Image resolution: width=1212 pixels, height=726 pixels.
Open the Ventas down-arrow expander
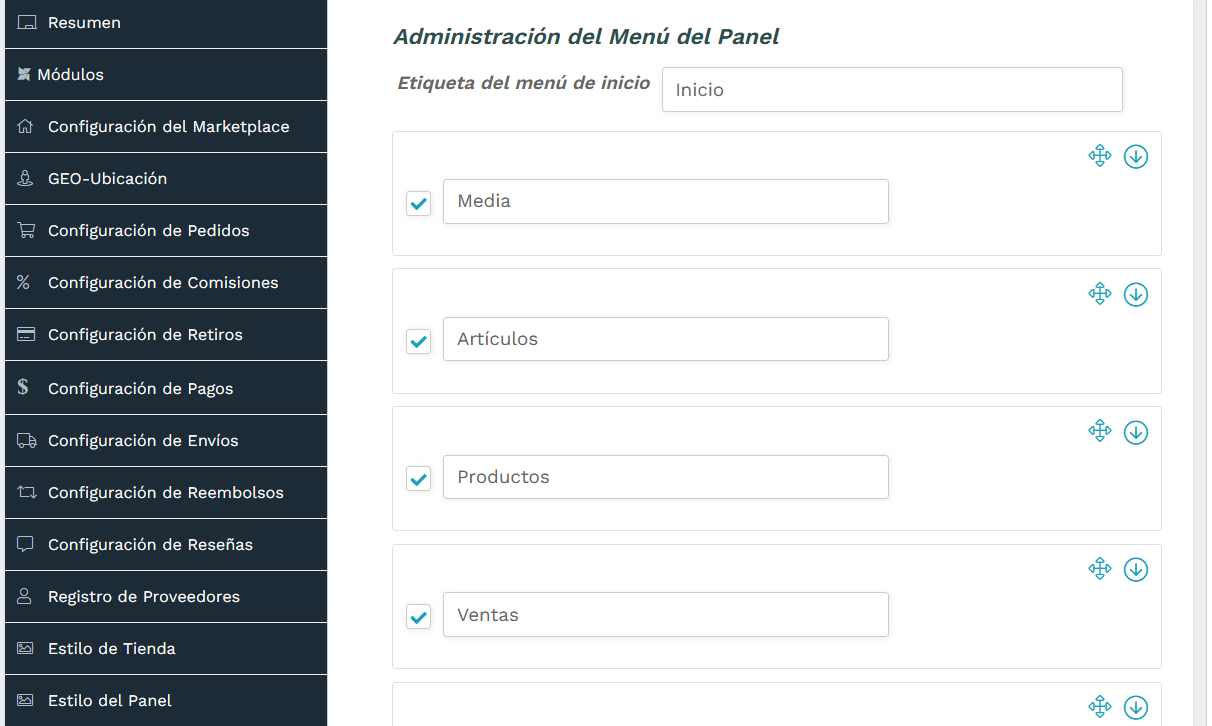[1136, 569]
